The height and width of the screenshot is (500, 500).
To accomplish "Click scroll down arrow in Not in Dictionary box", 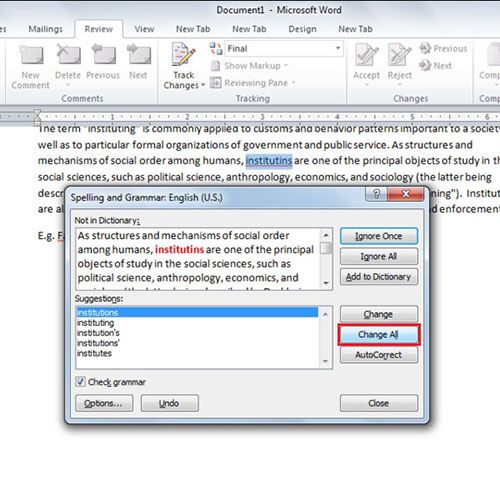I will pos(326,283).
